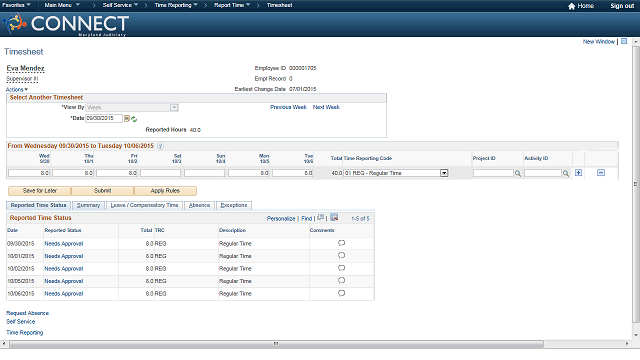Click the Save for Later button
The height and width of the screenshot is (360, 640).
(40, 191)
